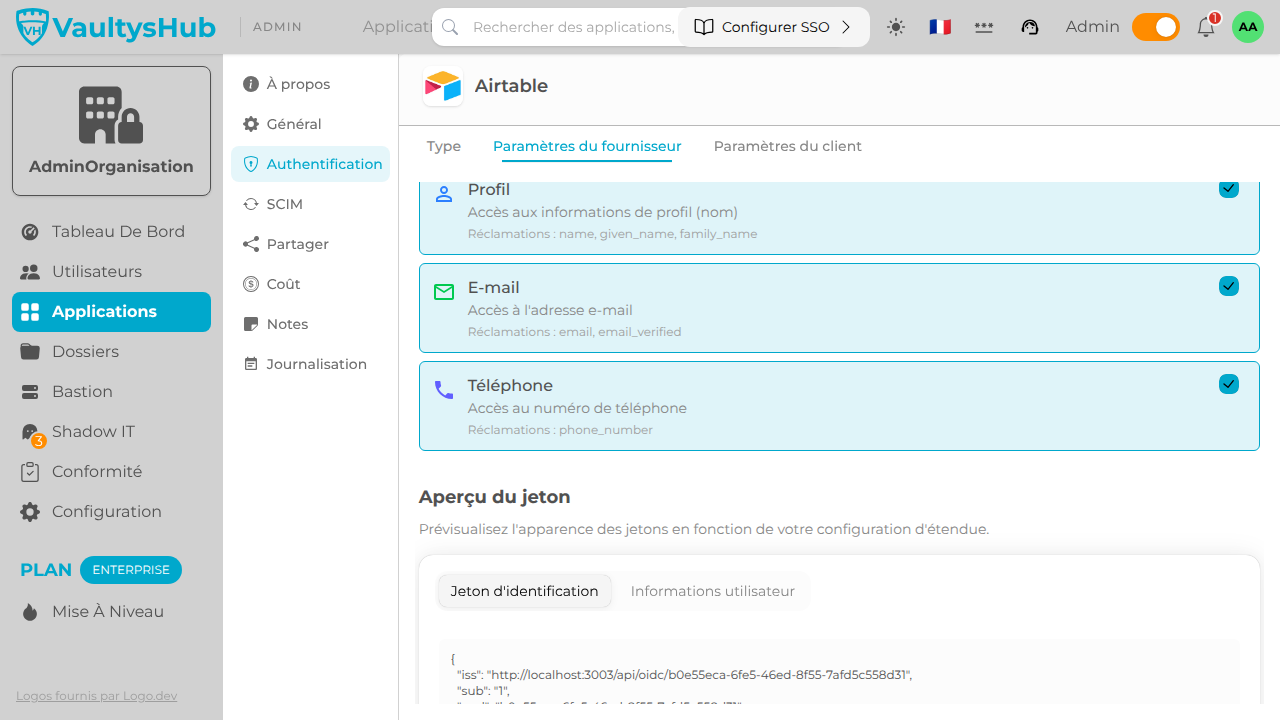Click the search magnifier icon
The width and height of the screenshot is (1280, 720).
tap(450, 27)
